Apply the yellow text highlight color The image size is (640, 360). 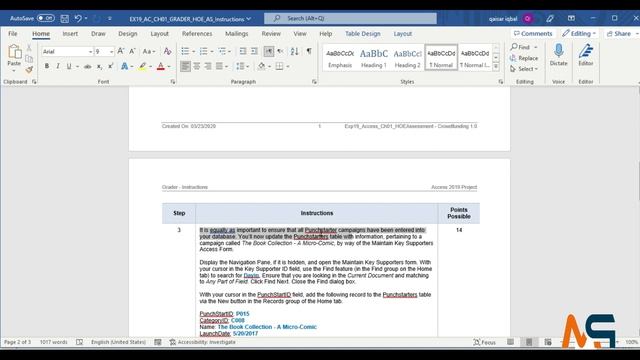pyautogui.click(x=142, y=66)
